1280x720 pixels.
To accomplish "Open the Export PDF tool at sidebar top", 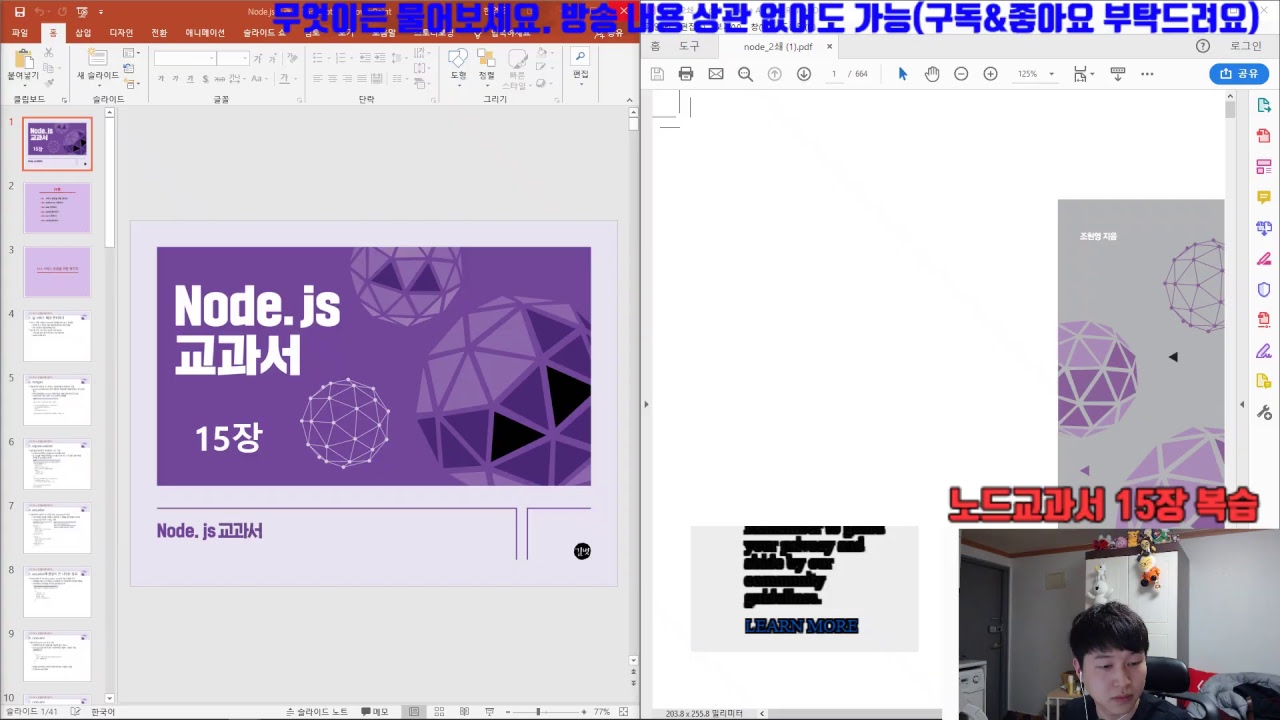I will (1264, 106).
